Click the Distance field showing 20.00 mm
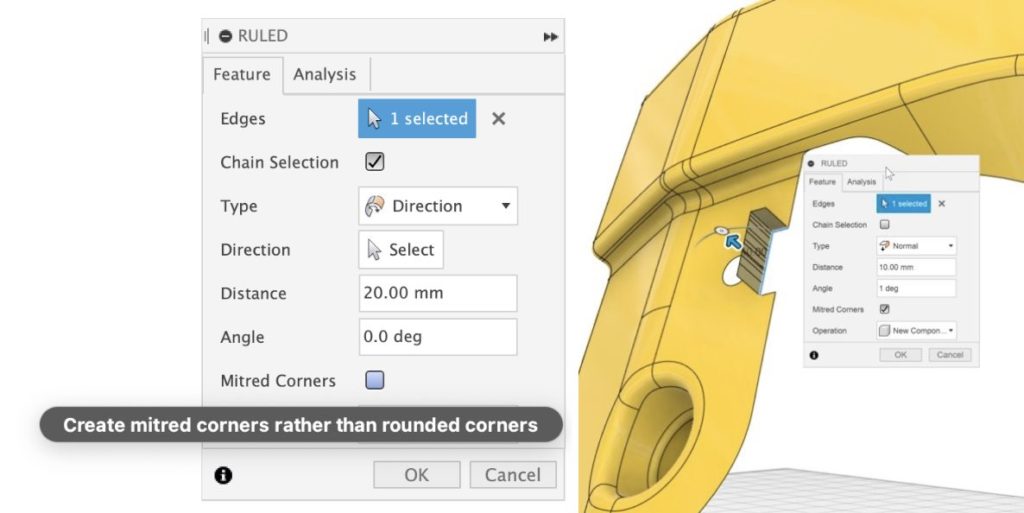1024x513 pixels. (x=438, y=294)
